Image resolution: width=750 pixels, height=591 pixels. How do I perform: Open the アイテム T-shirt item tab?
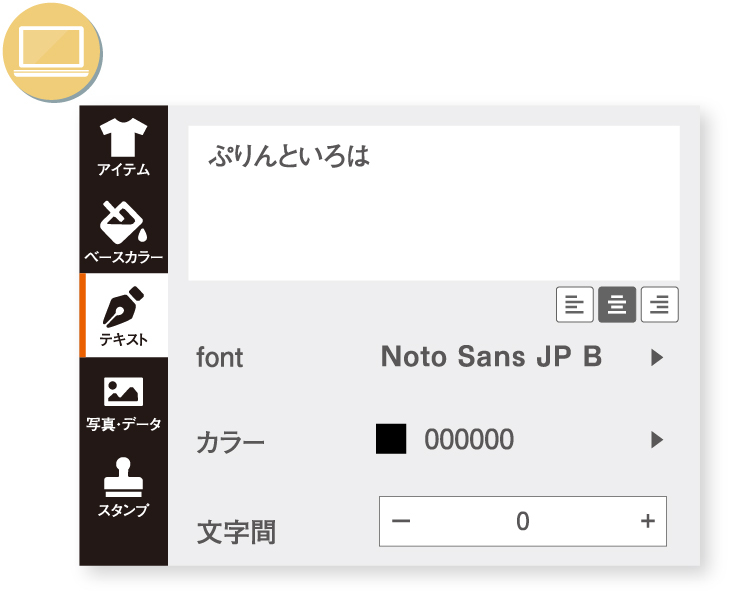pos(123,147)
